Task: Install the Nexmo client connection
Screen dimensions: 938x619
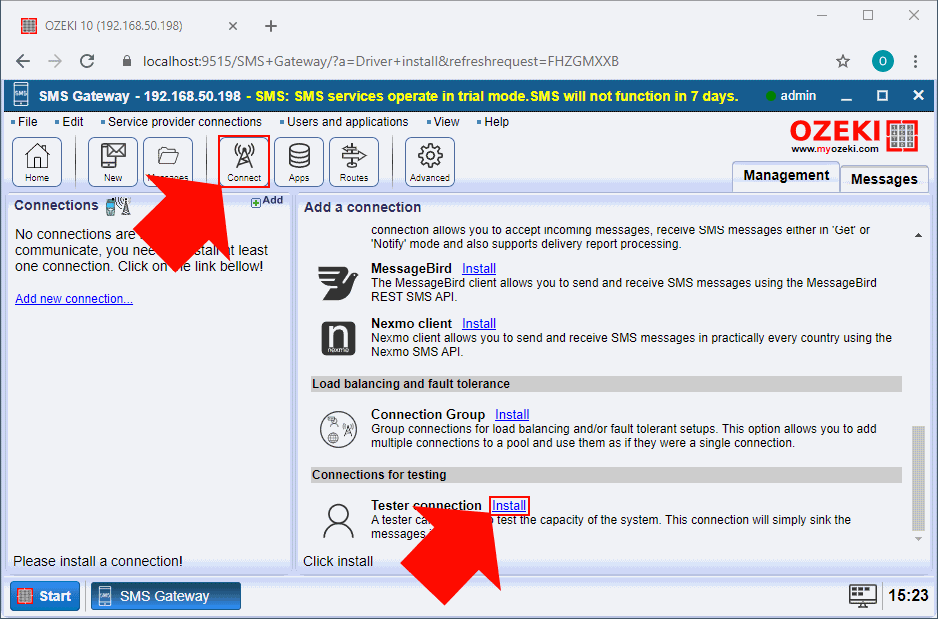Action: coord(479,324)
